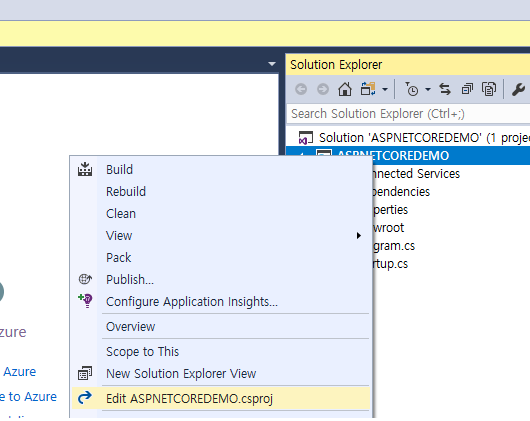The height and width of the screenshot is (421, 530).
Task: Expand the View submenu arrow
Action: tap(359, 236)
